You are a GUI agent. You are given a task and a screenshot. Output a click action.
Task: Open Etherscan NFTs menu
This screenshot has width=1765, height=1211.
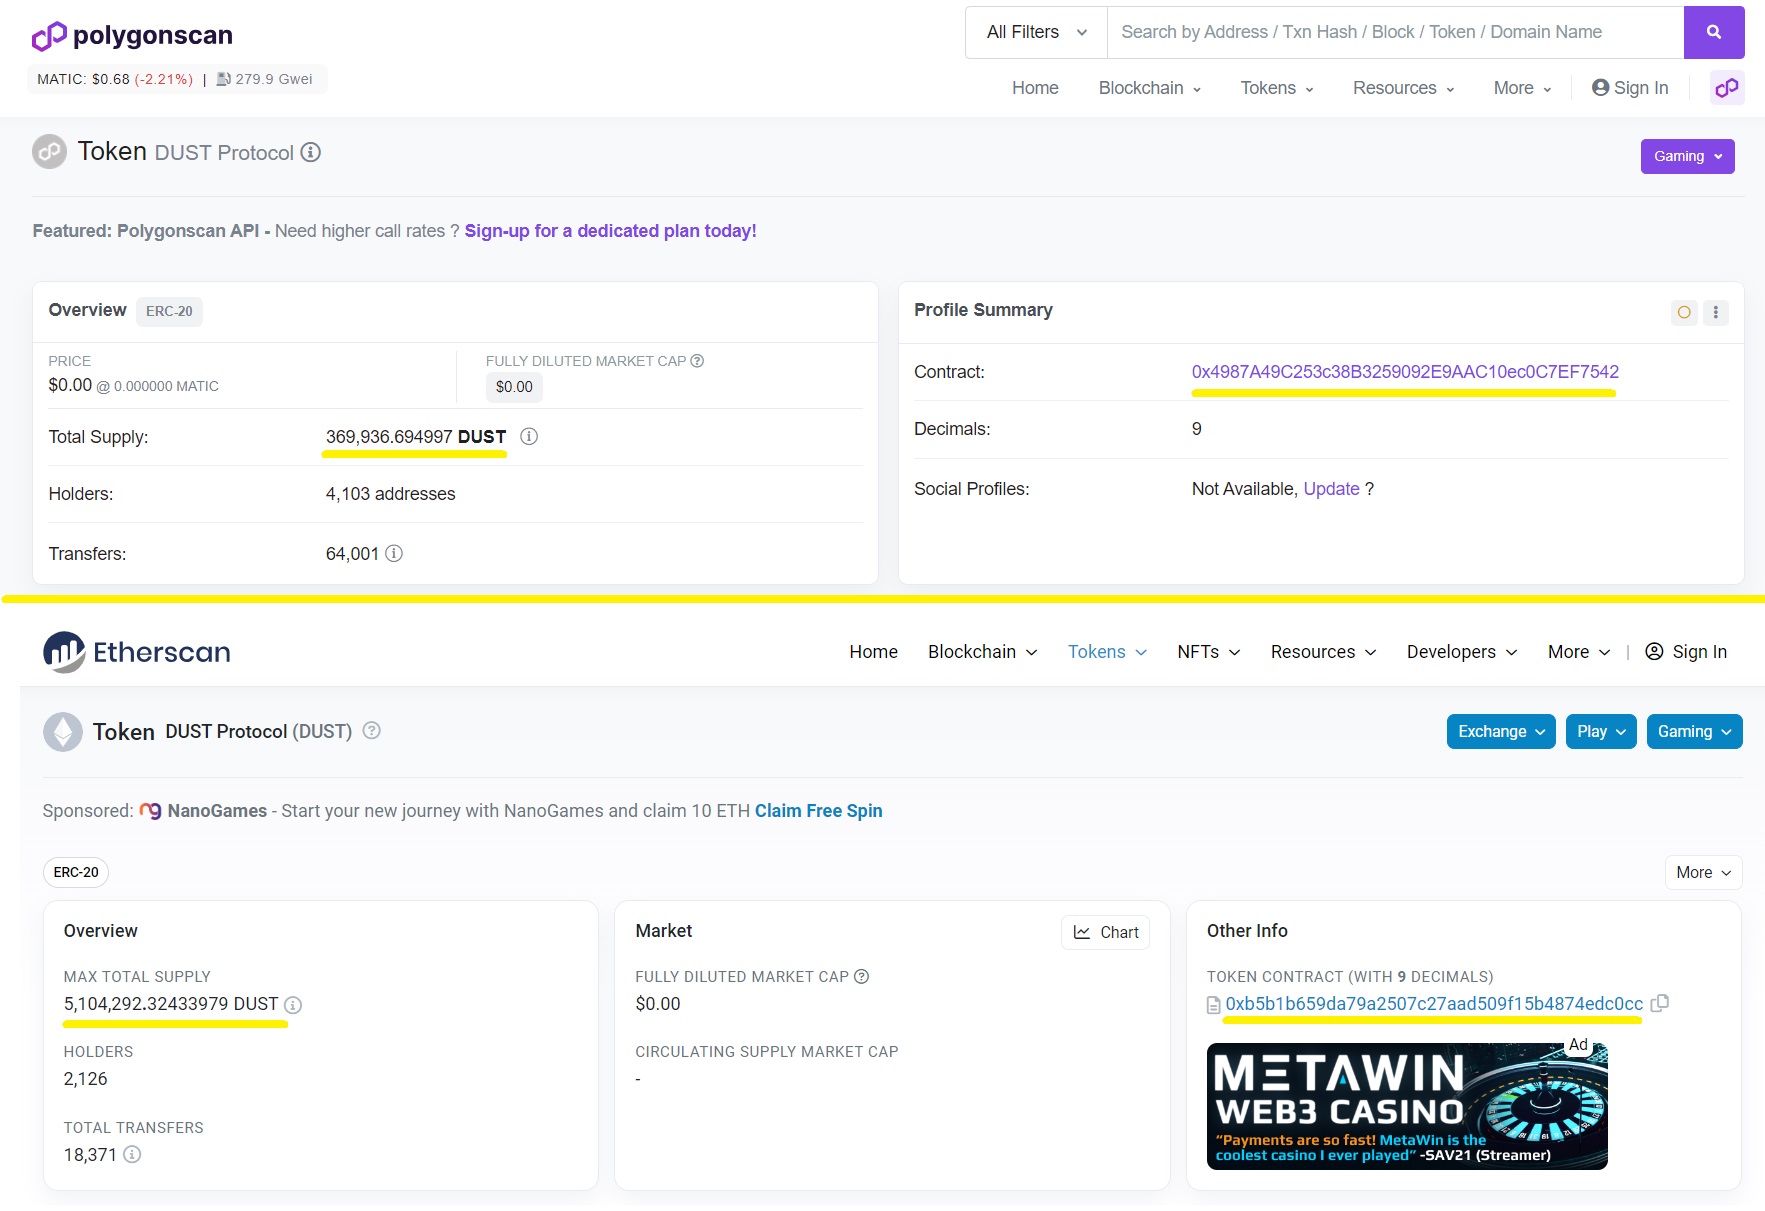click(1208, 652)
